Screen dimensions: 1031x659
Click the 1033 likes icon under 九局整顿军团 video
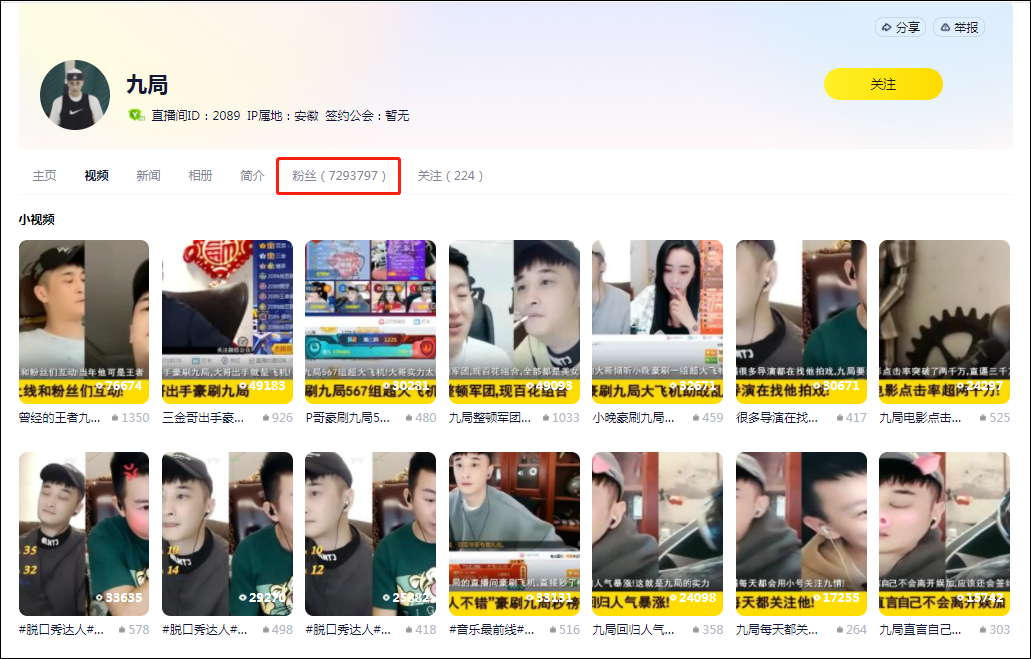(546, 418)
